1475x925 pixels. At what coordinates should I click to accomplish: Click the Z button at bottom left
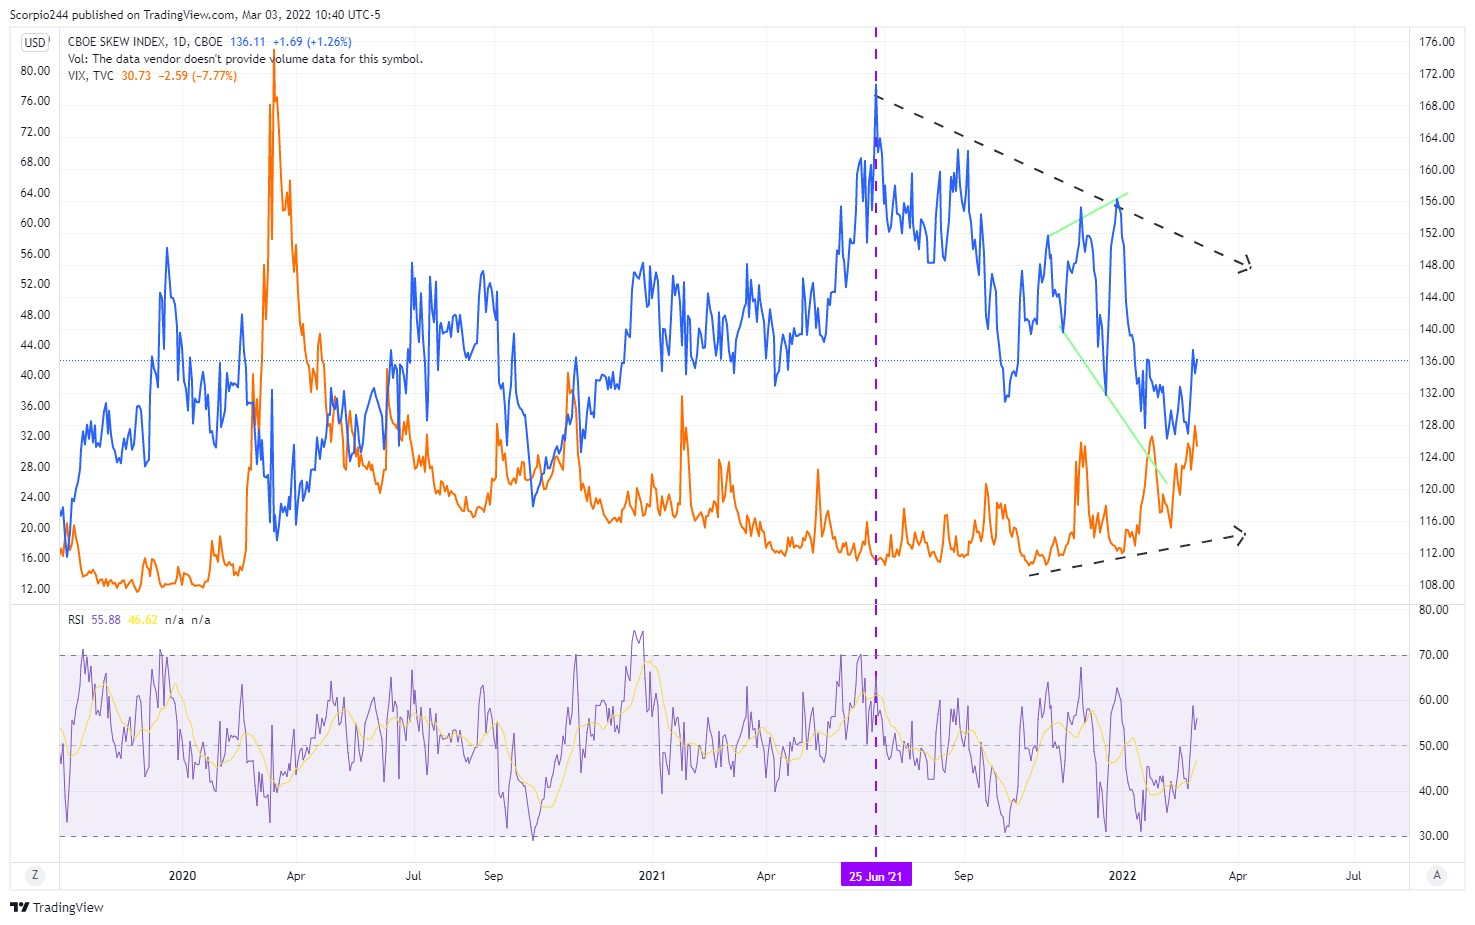pos(35,875)
